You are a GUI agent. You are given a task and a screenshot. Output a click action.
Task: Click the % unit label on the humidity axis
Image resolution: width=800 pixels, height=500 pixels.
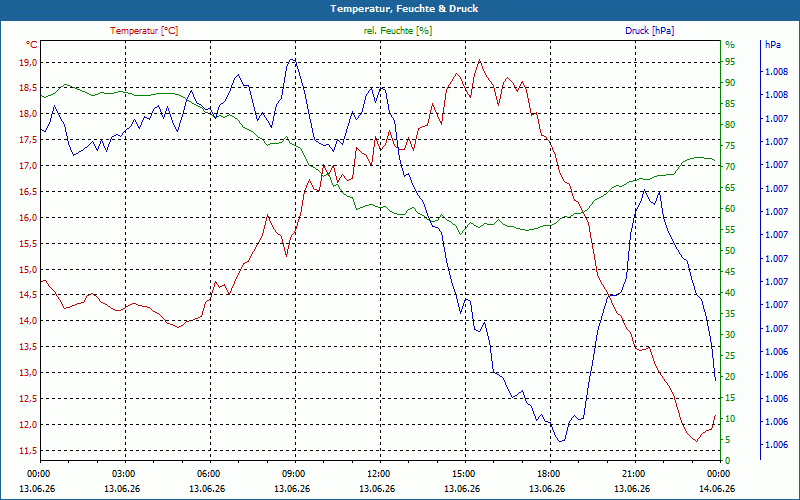(730, 45)
